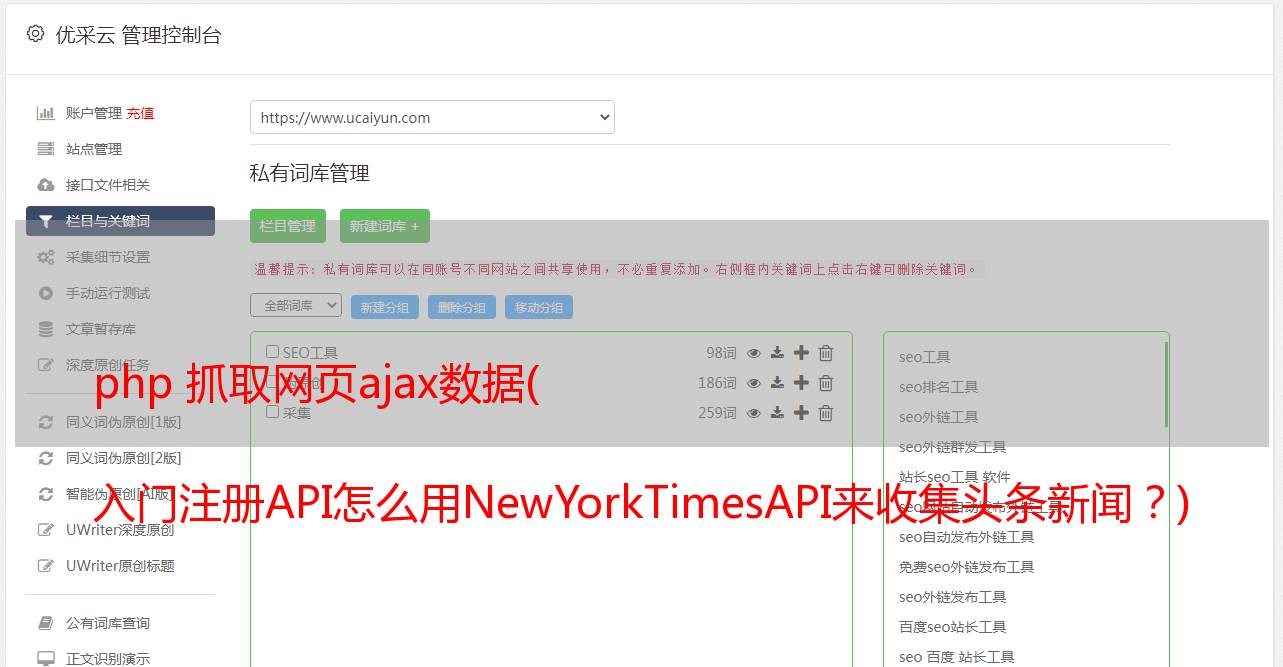Click the download icon on the 186词 row

(x=777, y=383)
